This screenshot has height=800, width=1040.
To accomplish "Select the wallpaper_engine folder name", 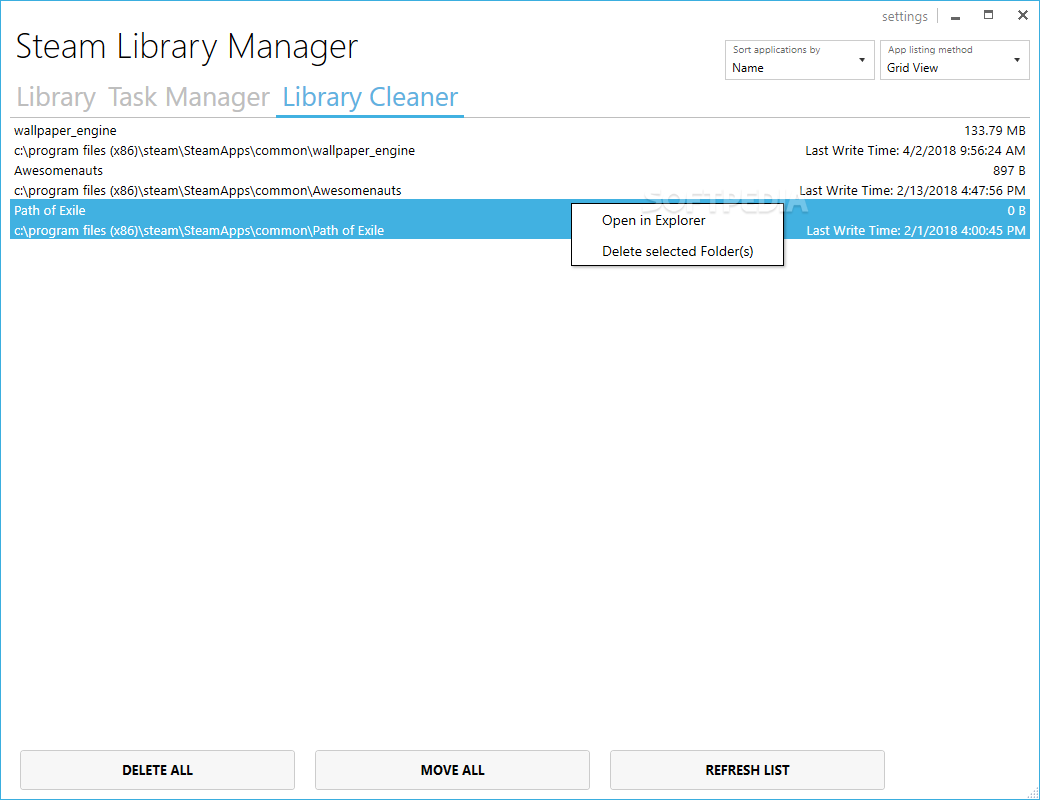I will point(65,131).
